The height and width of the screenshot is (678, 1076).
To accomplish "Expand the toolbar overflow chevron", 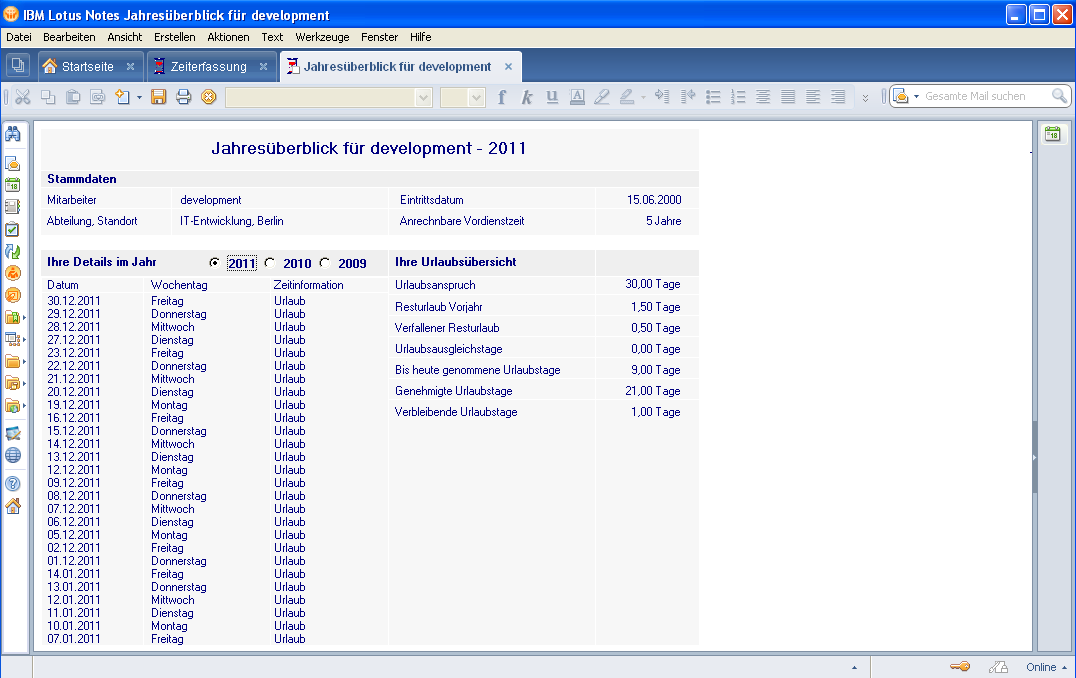I will pyautogui.click(x=865, y=98).
